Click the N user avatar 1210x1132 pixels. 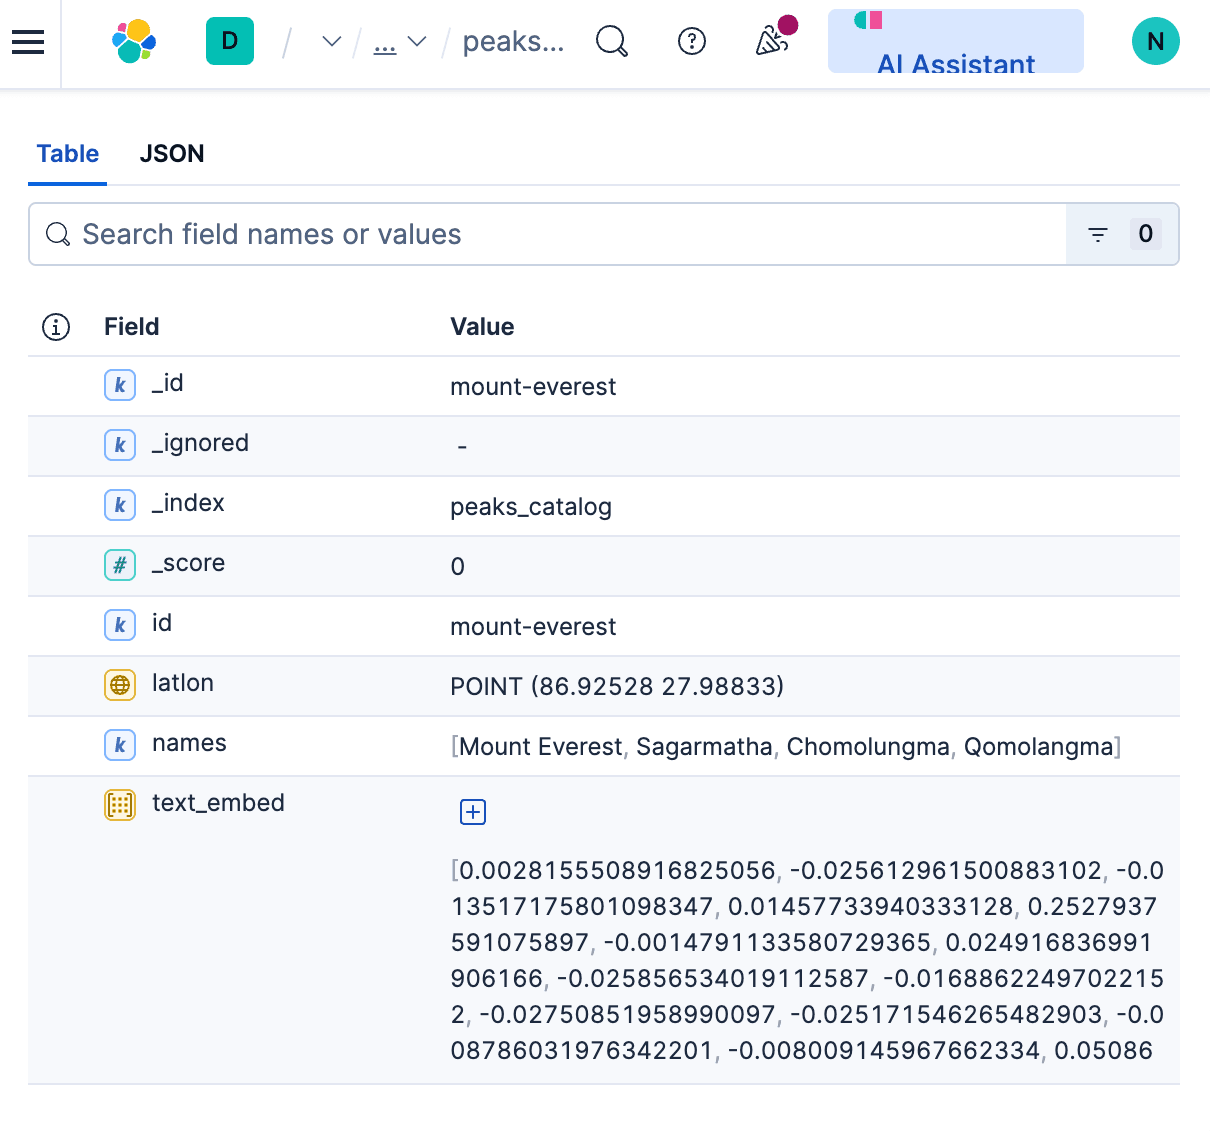[x=1155, y=42]
